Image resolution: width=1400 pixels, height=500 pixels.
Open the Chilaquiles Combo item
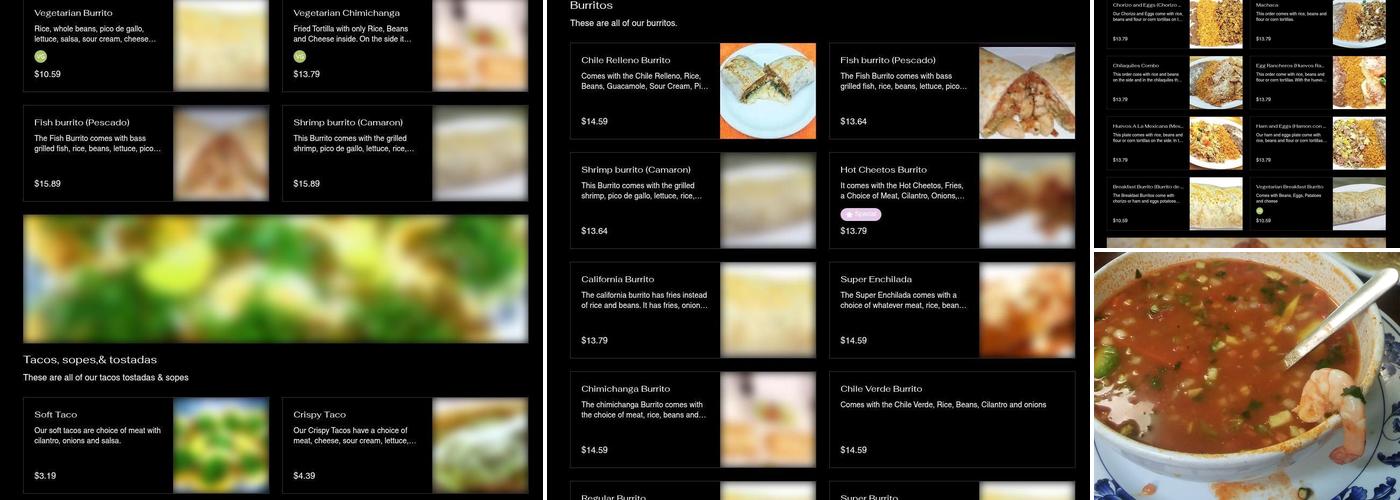pyautogui.click(x=1175, y=83)
